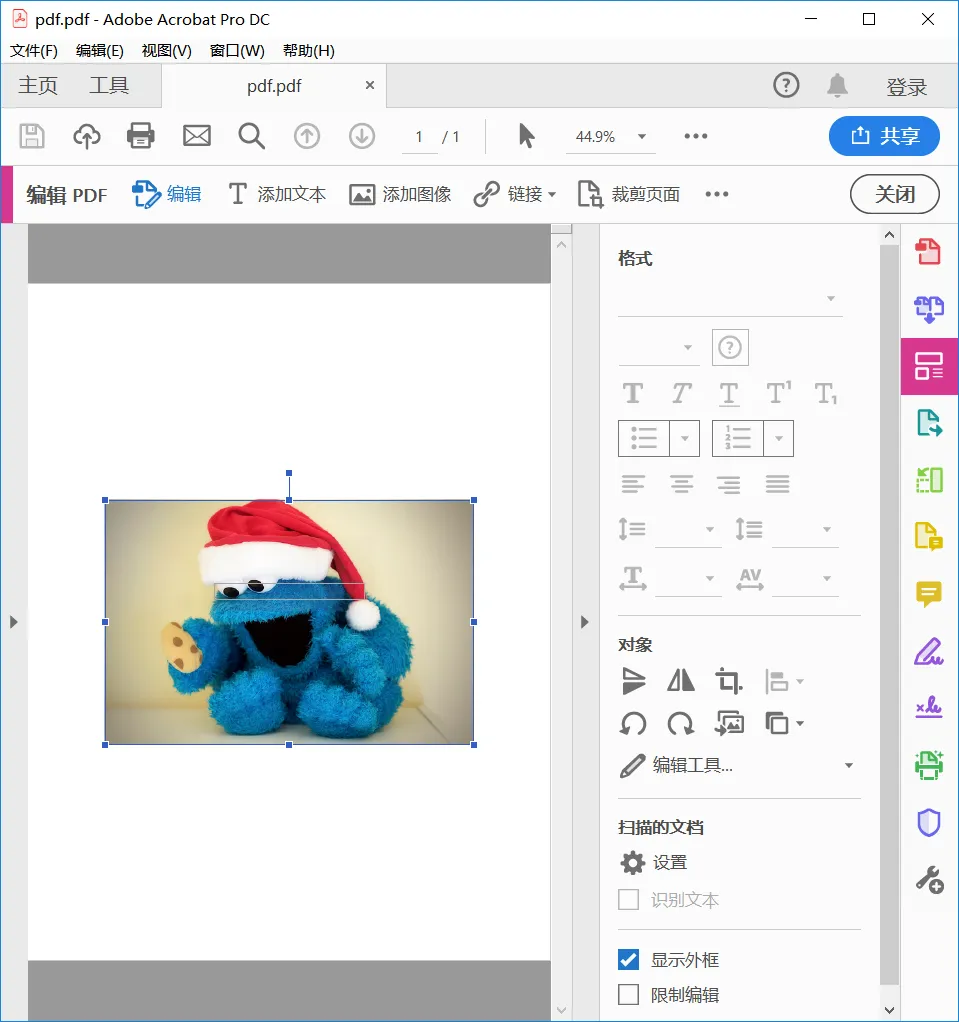Click the print icon in toolbar
Image resolution: width=959 pixels, height=1022 pixels.
tap(140, 136)
